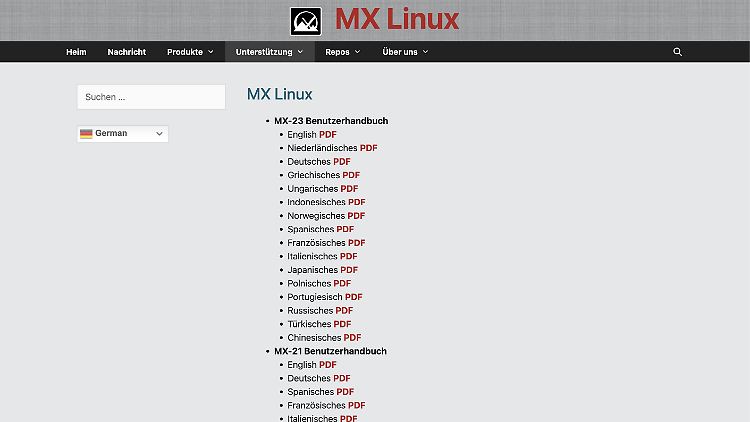Open MX-21 English PDF link
Viewport: 750px width, 422px height.
point(328,365)
